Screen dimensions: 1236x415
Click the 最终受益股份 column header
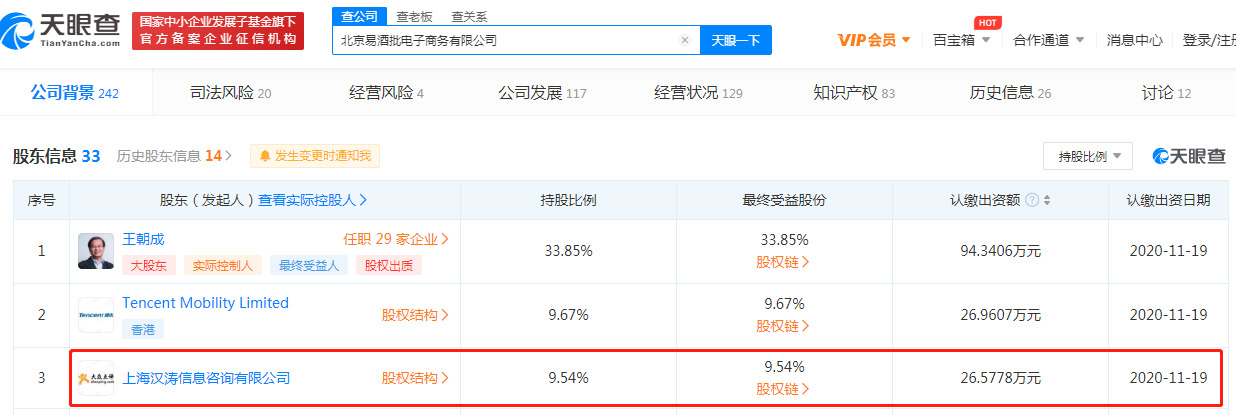click(784, 200)
